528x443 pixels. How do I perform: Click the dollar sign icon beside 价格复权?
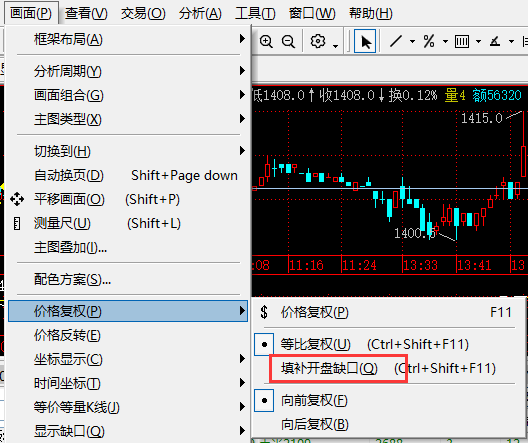pyautogui.click(x=264, y=312)
